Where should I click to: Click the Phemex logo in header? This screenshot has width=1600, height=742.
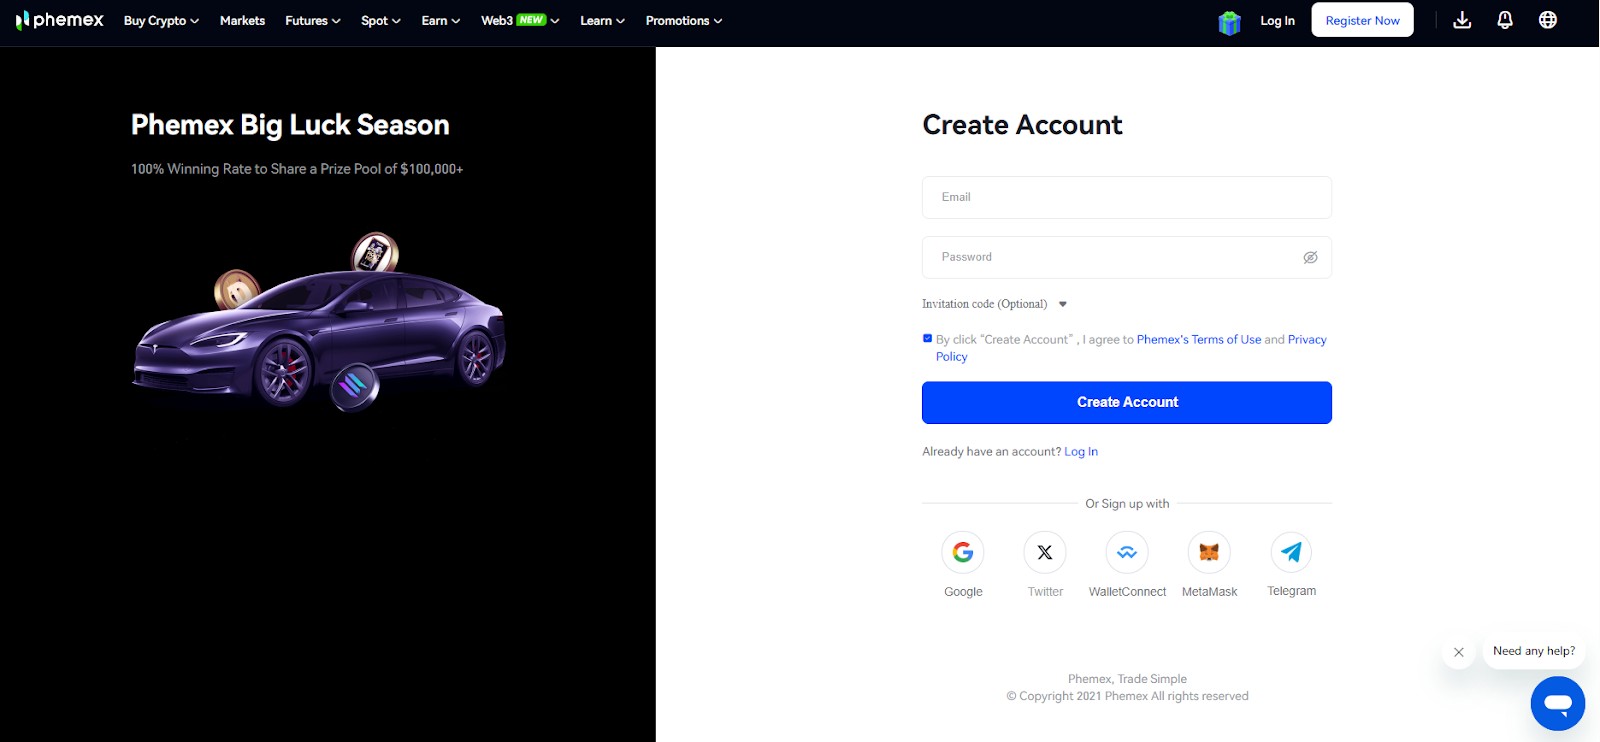(60, 20)
